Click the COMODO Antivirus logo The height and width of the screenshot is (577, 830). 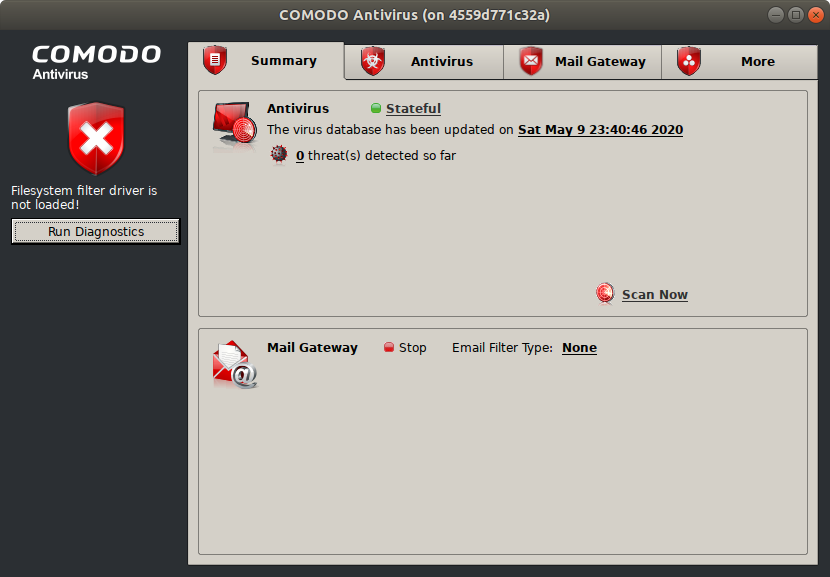96,62
